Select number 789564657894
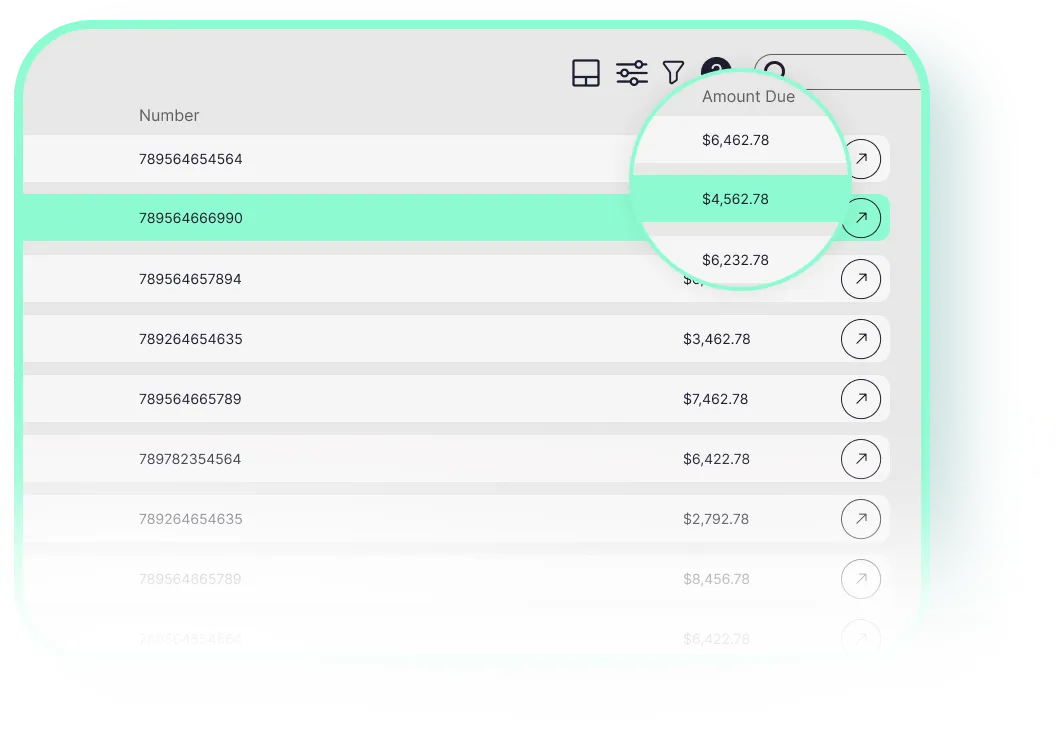This screenshot has width=1060, height=754. click(190, 279)
